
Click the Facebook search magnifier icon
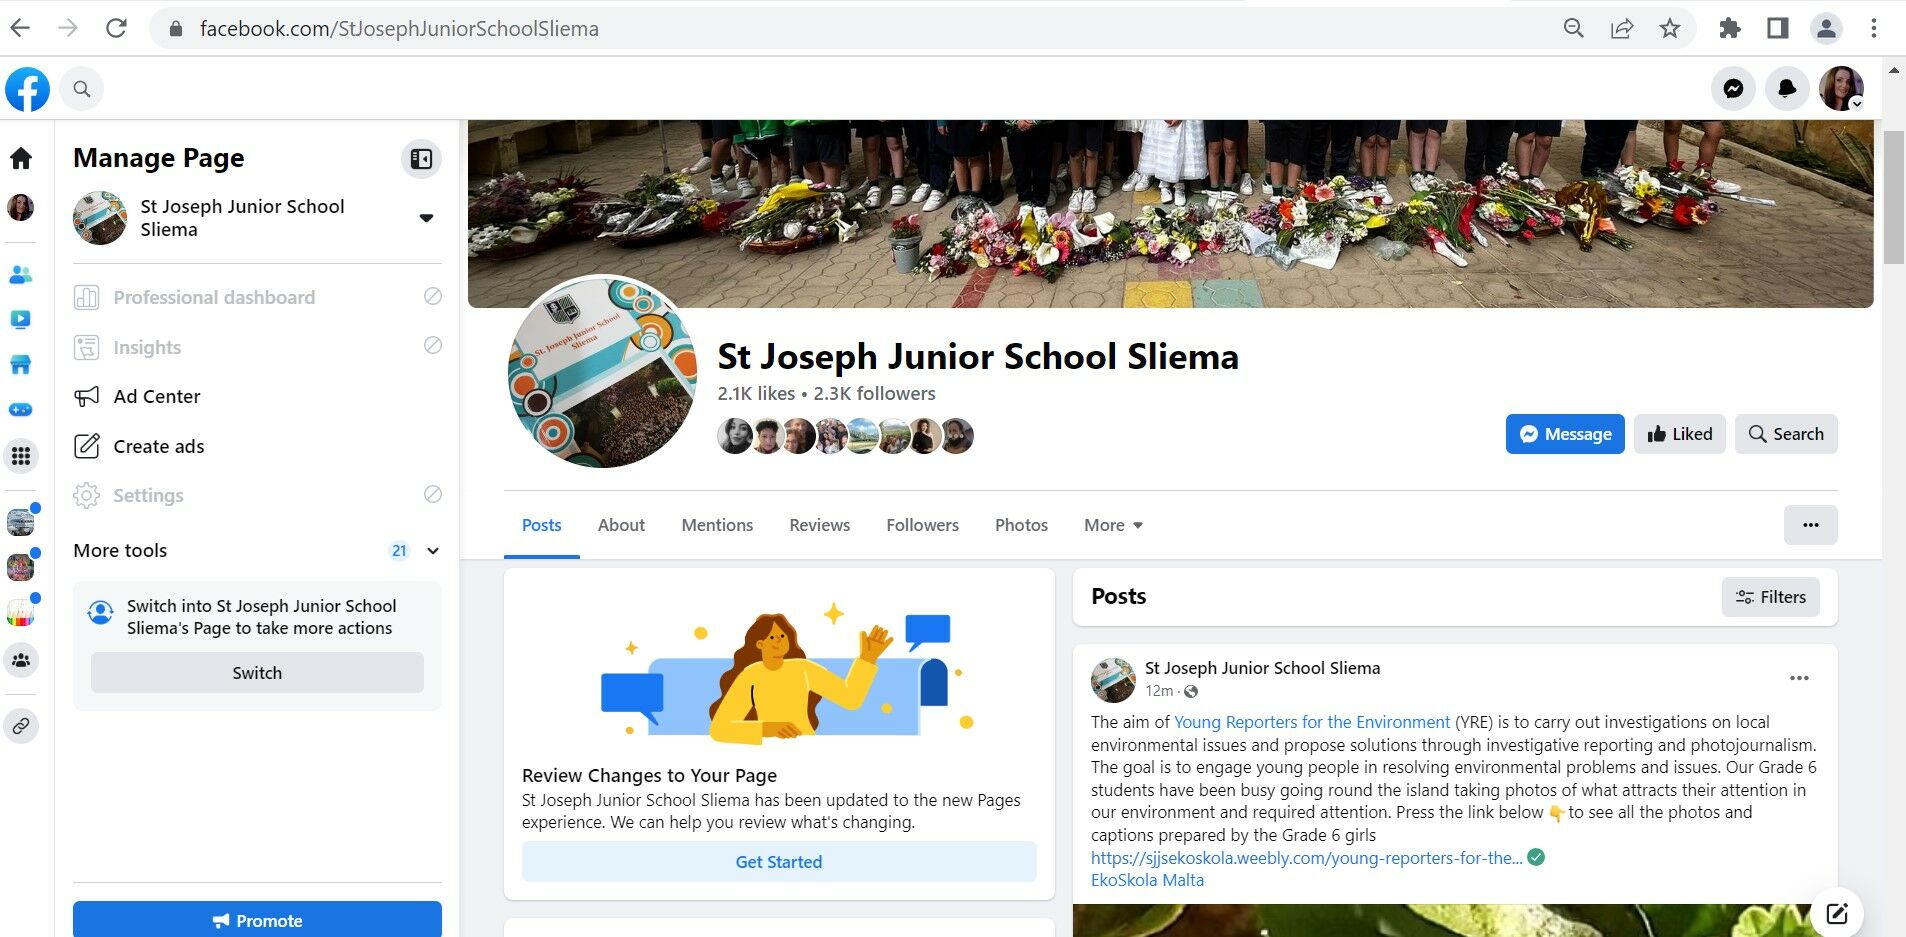(82, 89)
